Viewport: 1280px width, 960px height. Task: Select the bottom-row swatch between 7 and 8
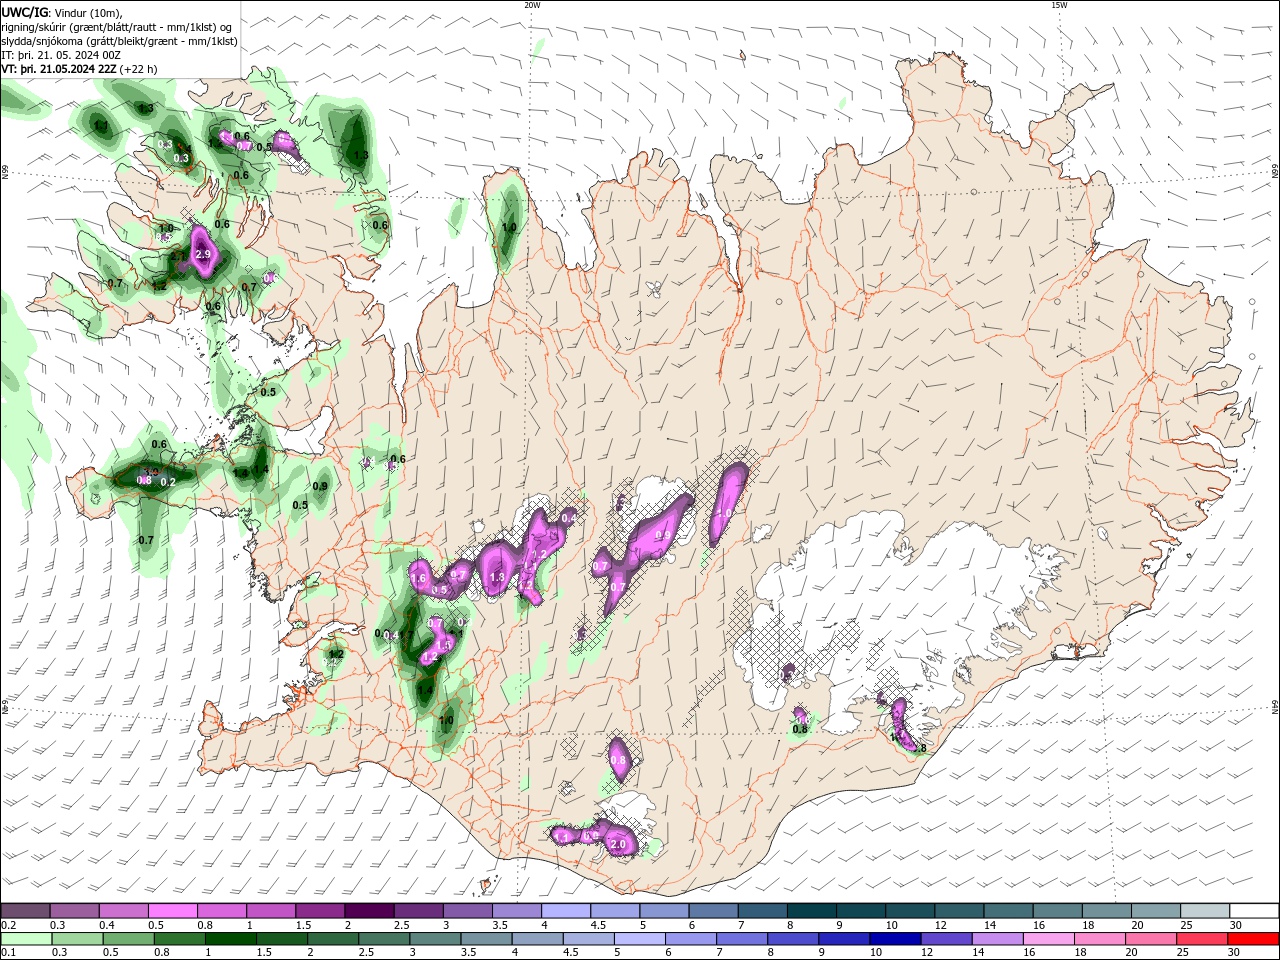click(742, 939)
